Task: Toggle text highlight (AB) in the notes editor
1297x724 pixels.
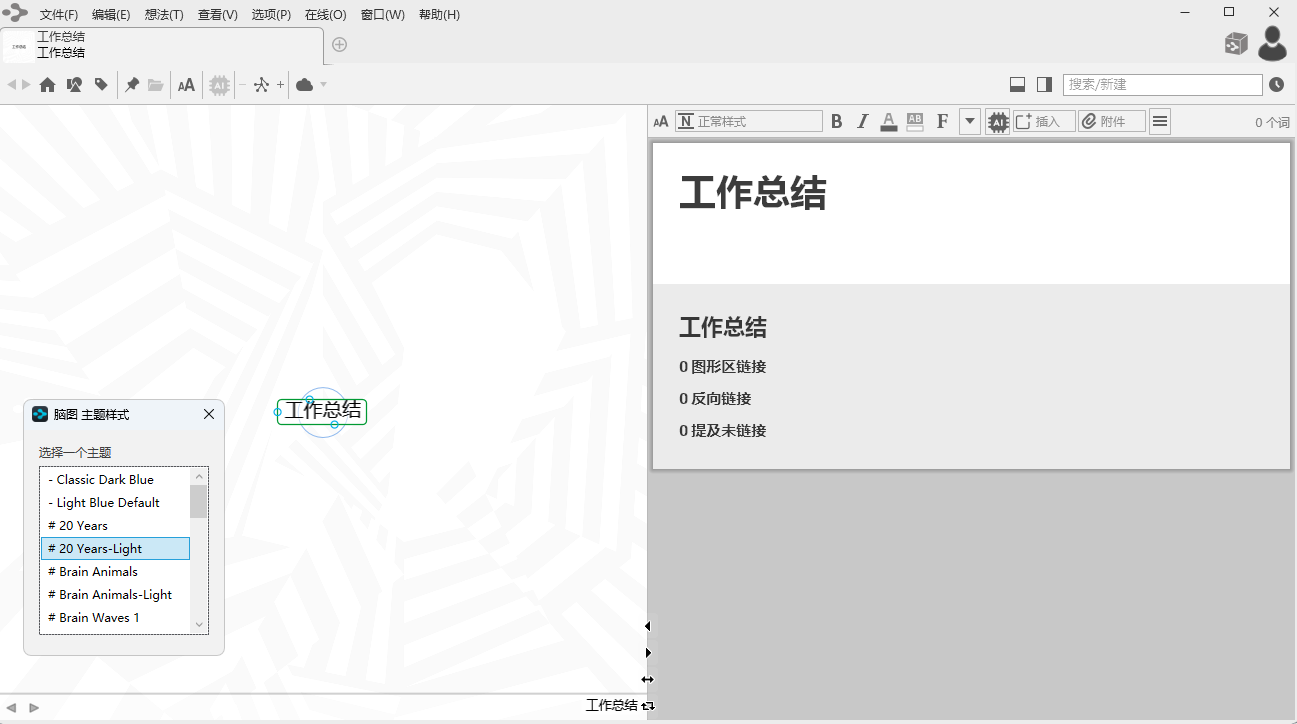Action: [914, 121]
